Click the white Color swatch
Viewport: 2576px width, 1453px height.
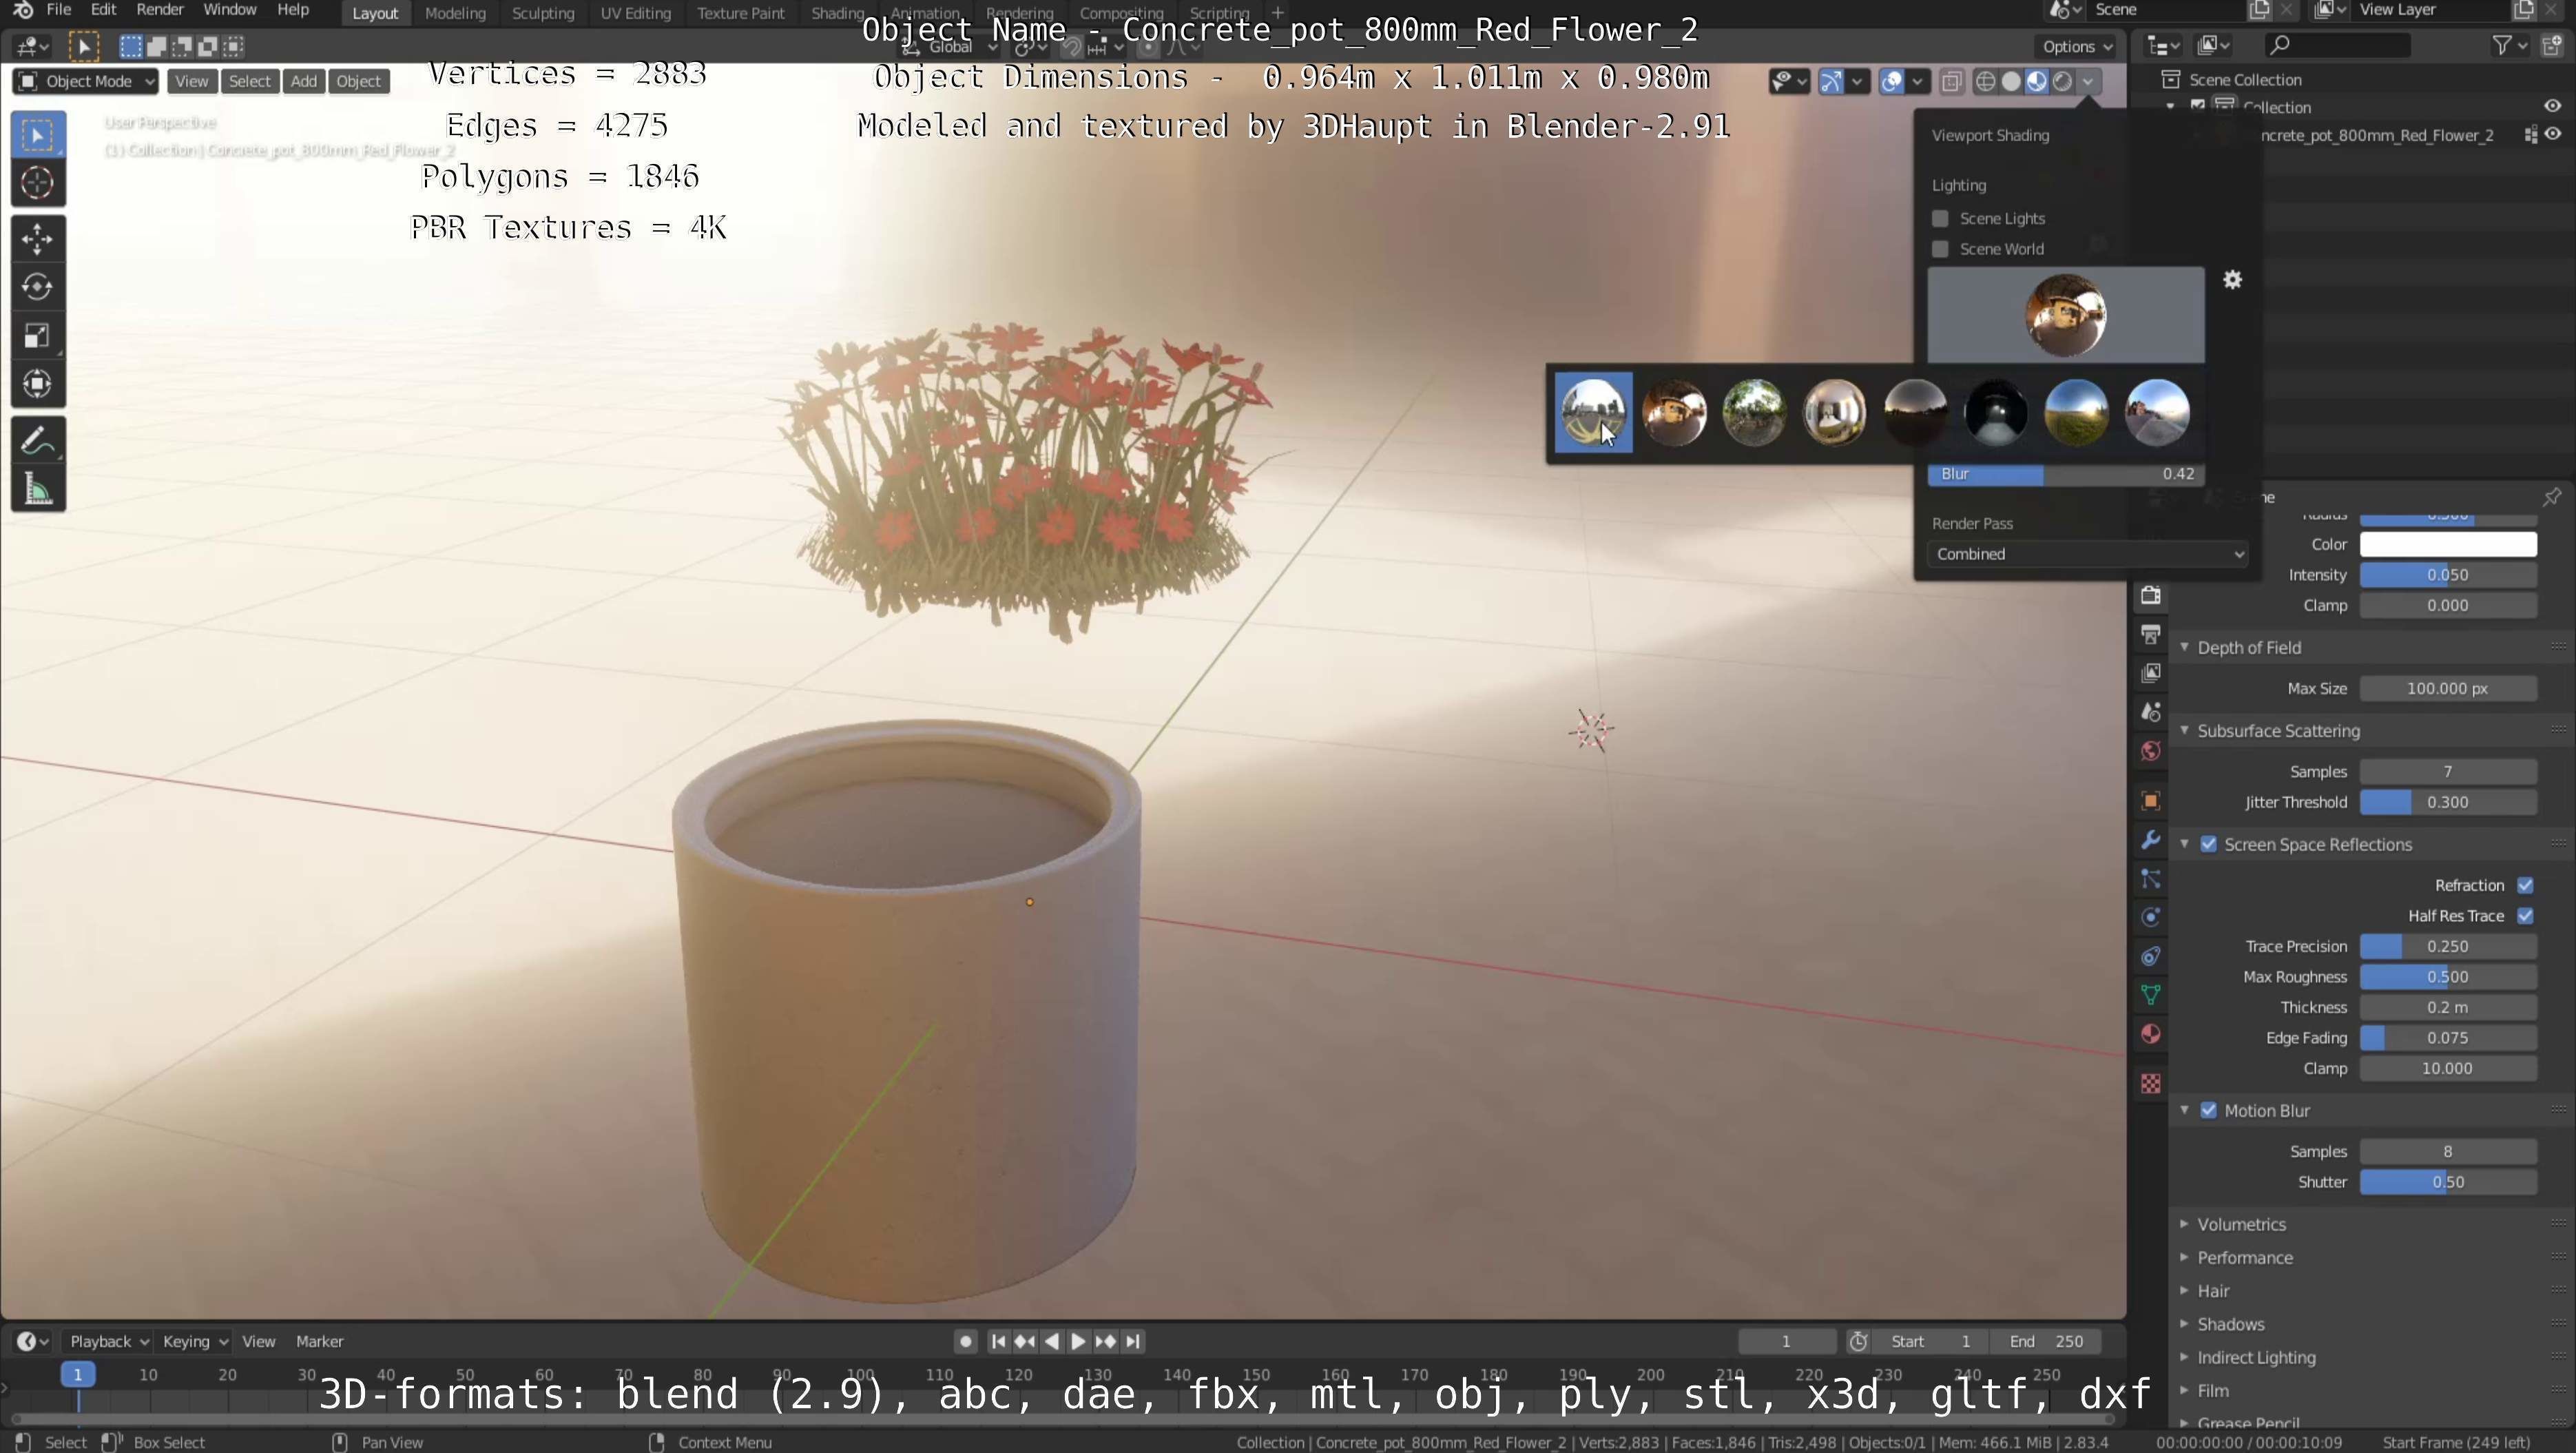2447,545
